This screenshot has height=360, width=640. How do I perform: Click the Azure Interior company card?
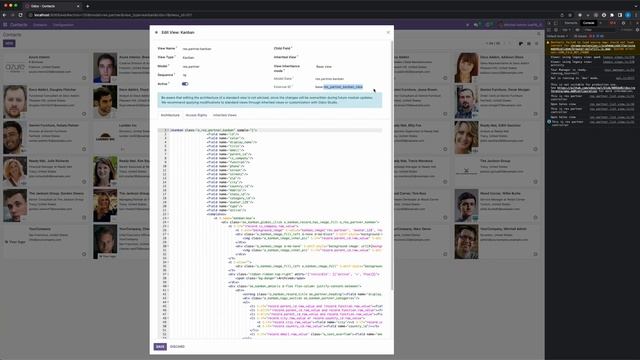pos(46,67)
